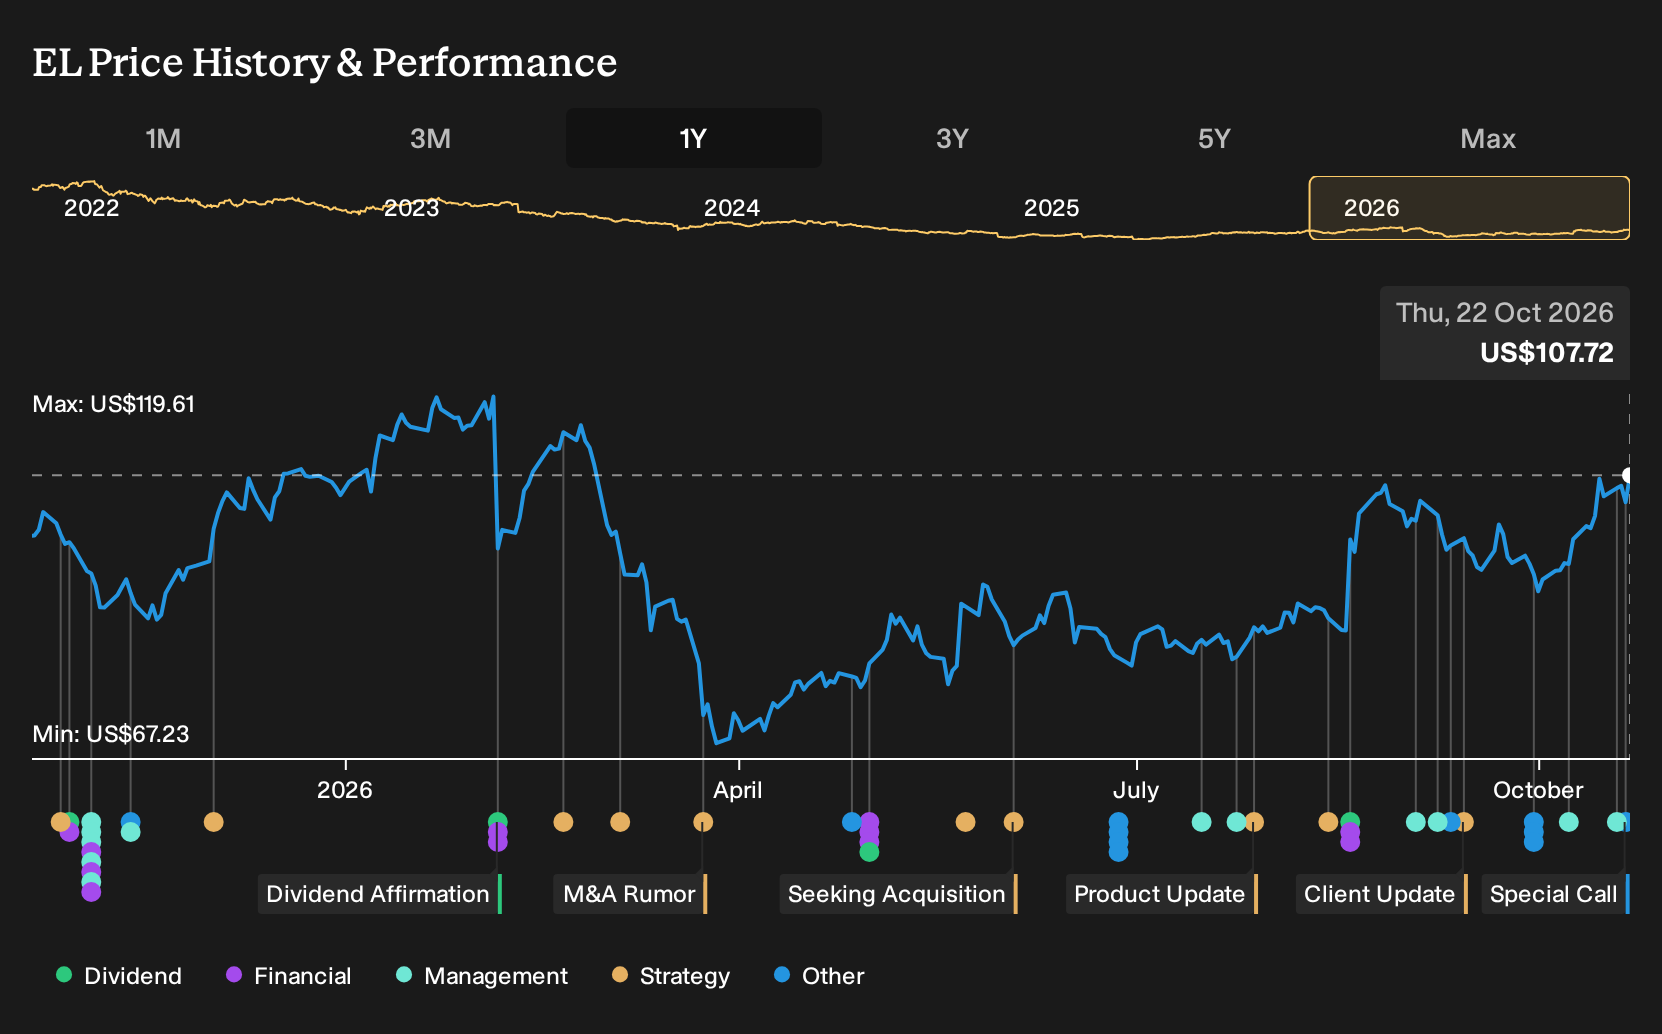
Task: Toggle Strategy events in the legend
Action: 671,976
